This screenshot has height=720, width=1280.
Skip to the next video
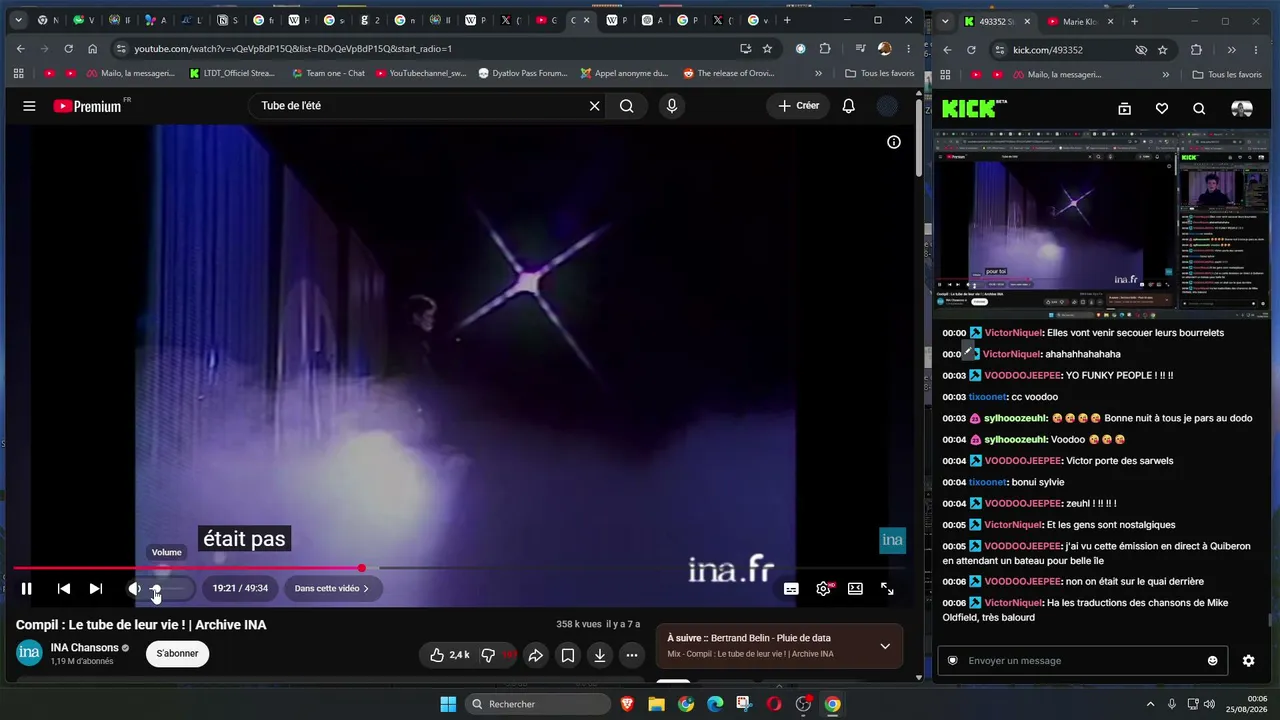(96, 589)
